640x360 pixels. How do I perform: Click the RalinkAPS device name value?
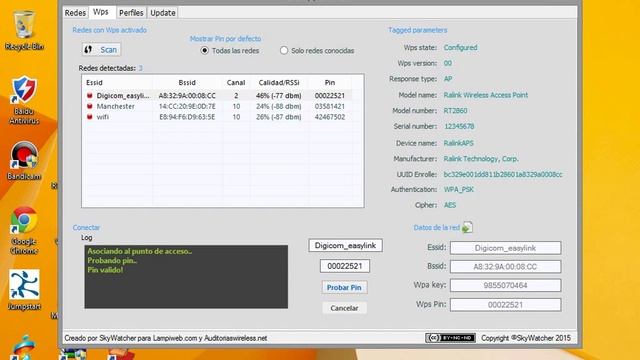[x=459, y=143]
